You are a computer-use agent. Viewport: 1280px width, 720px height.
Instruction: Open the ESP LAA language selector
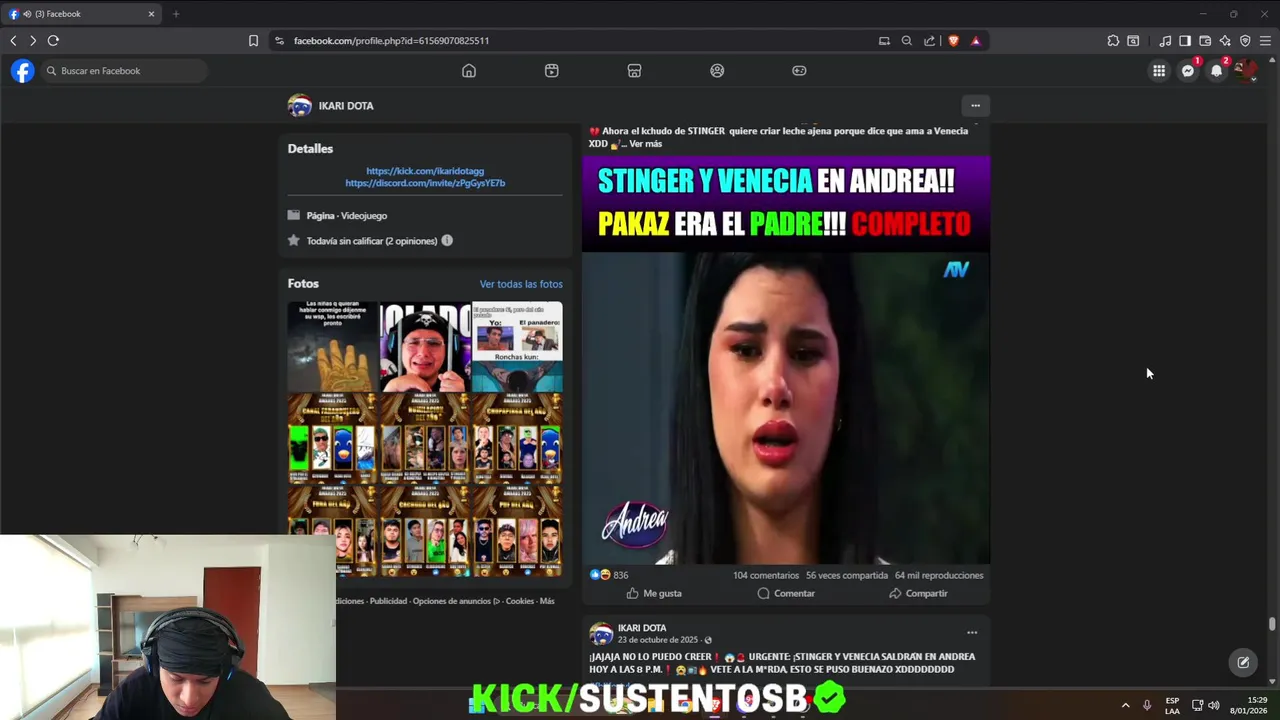[1172, 705]
